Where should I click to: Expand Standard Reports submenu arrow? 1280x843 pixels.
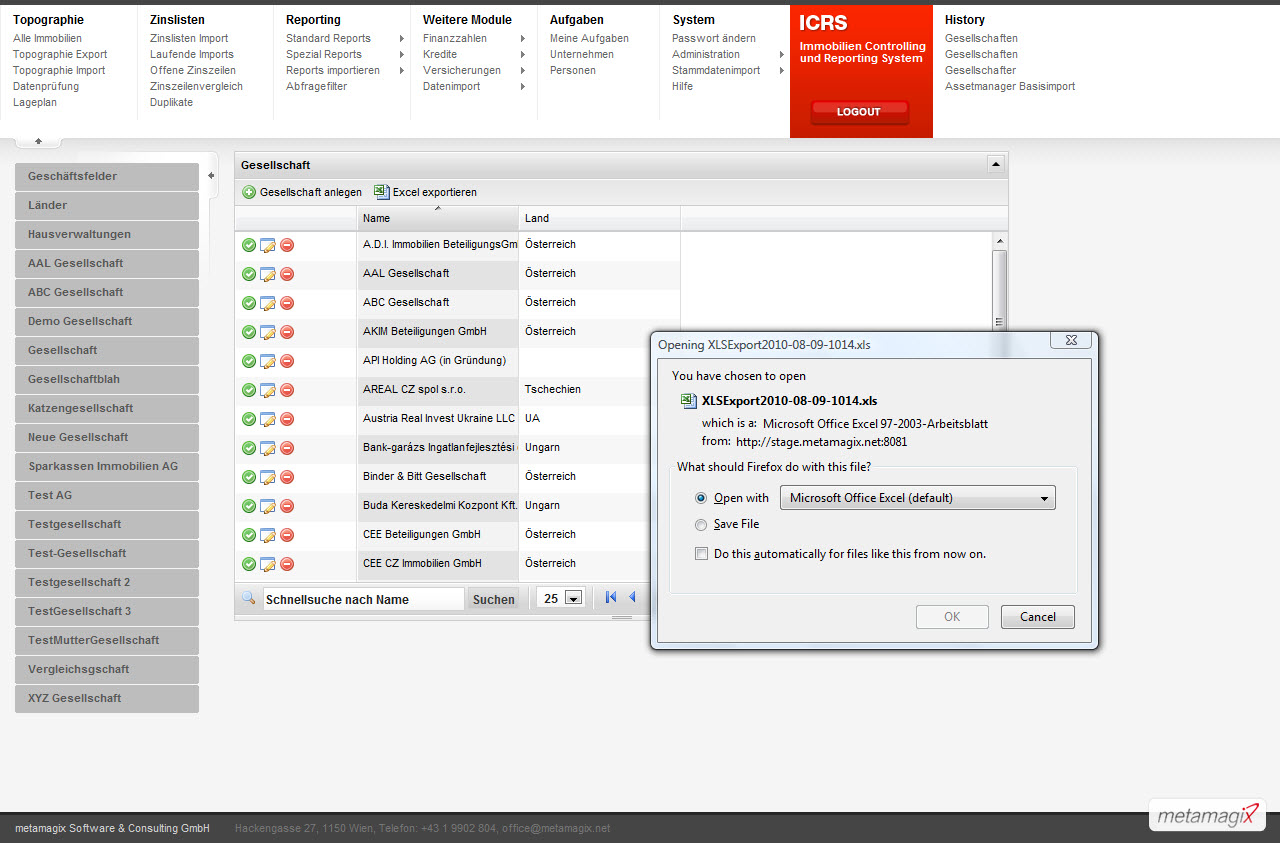[401, 39]
